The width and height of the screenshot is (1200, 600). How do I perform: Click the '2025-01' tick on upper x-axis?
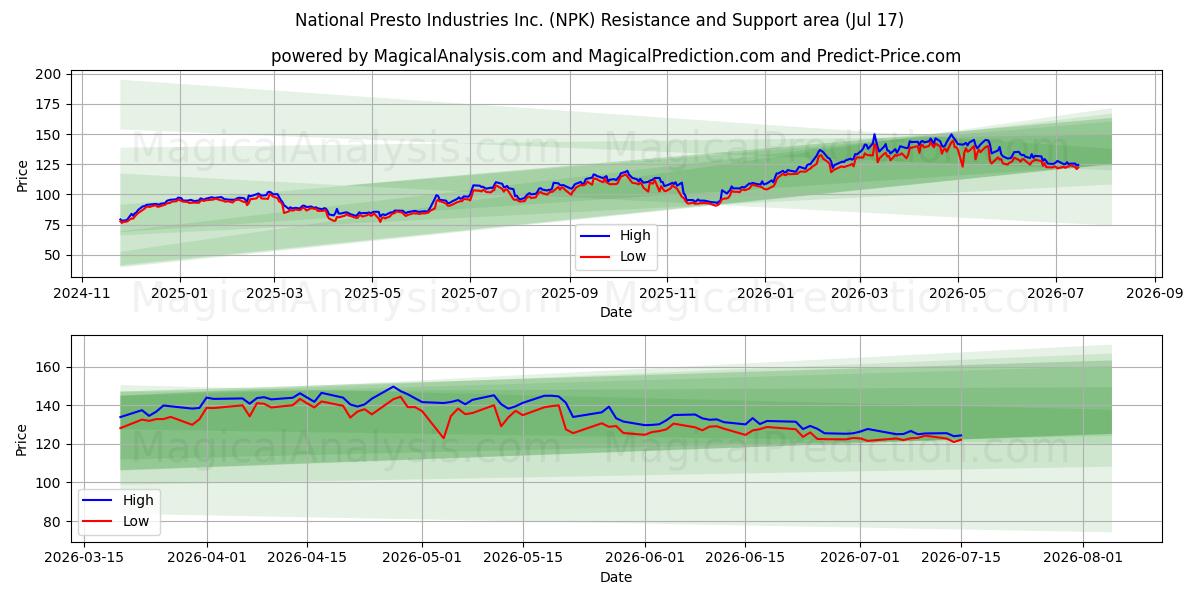[180, 294]
